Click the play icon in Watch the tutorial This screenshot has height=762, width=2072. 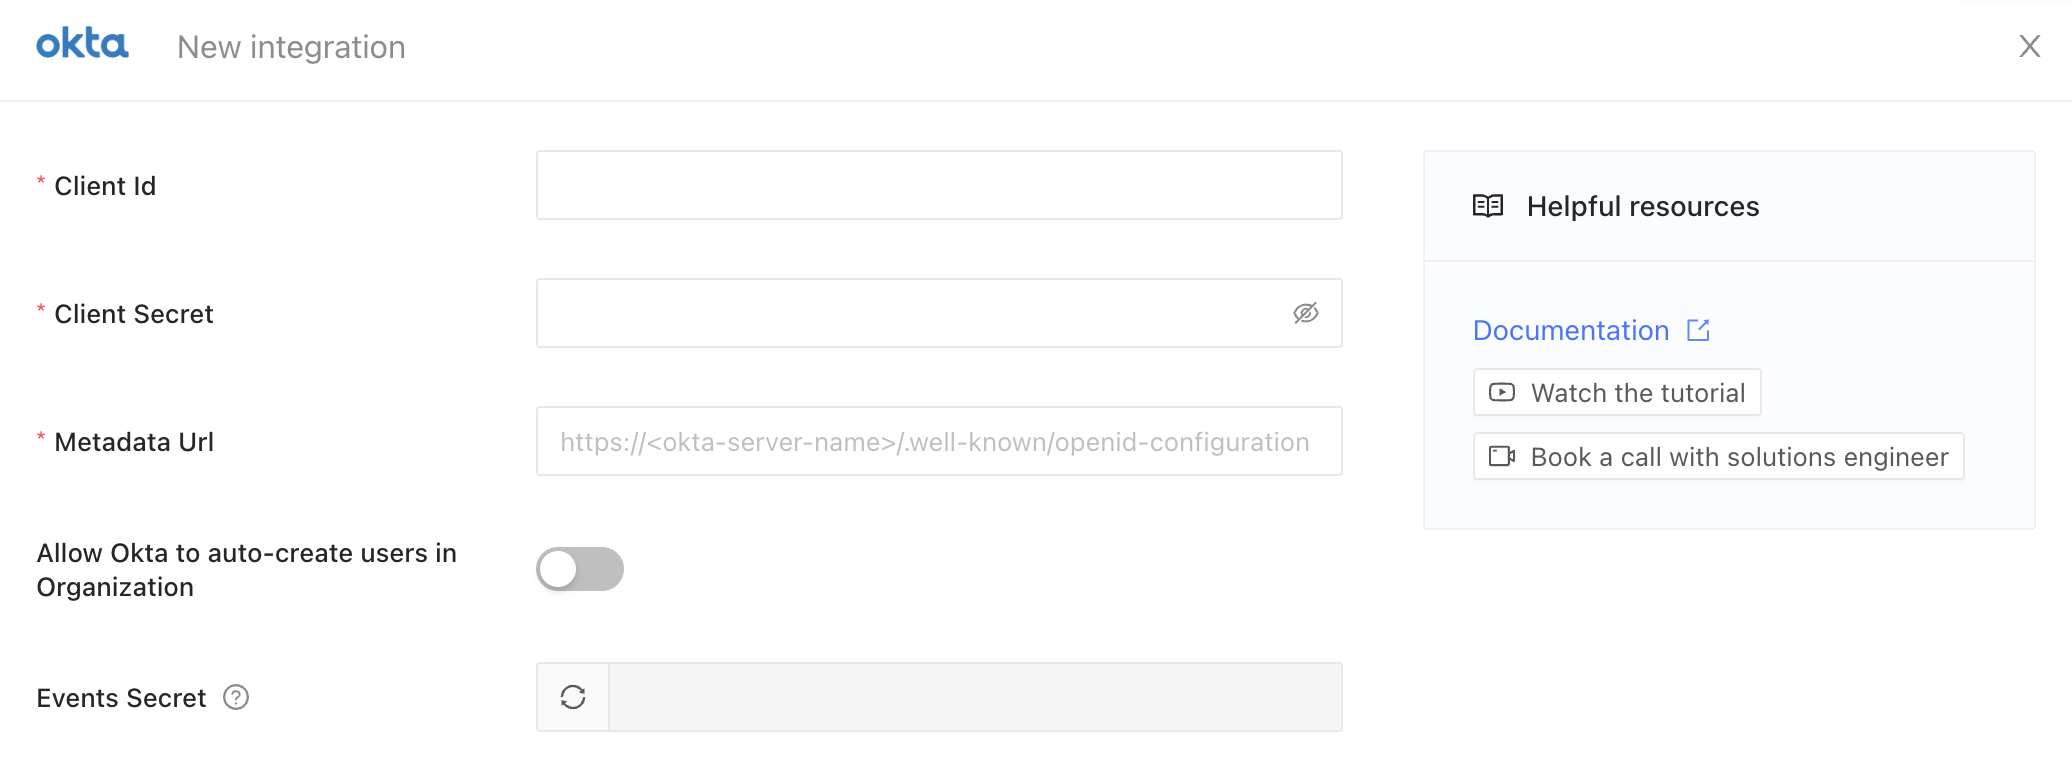click(1502, 392)
